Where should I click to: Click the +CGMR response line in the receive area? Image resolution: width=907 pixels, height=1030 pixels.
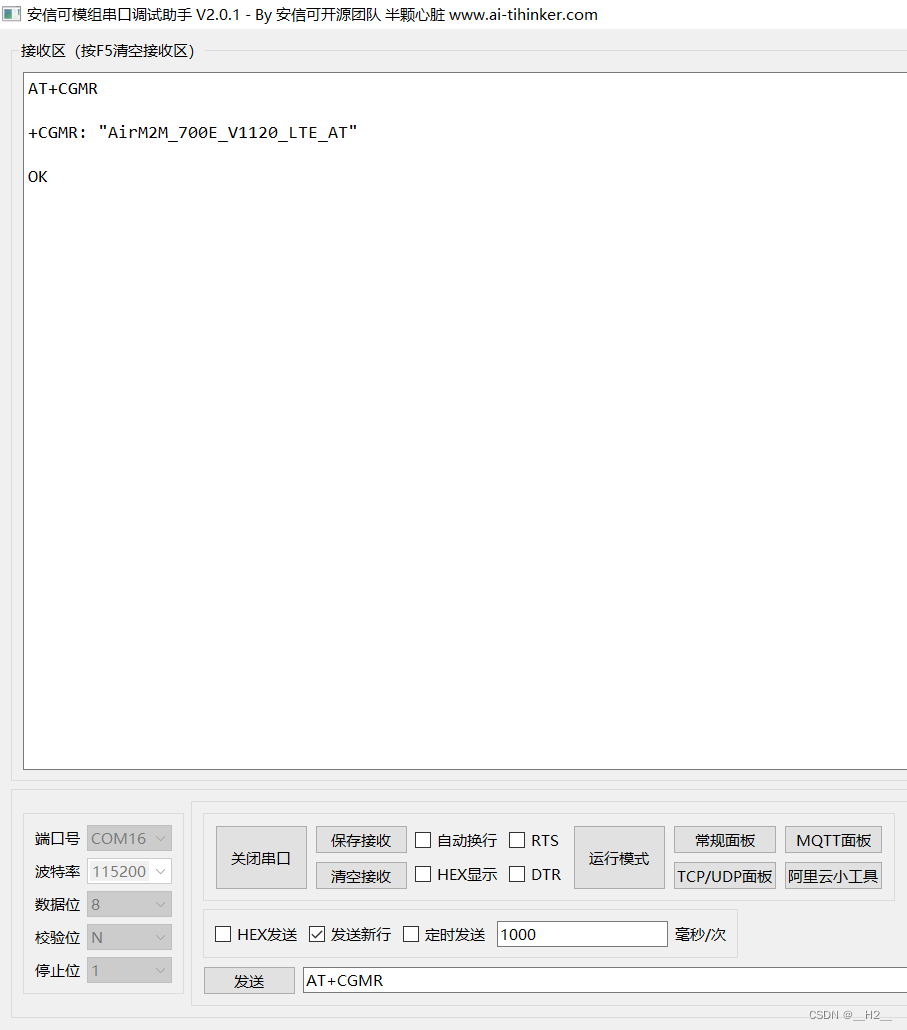tap(192, 133)
